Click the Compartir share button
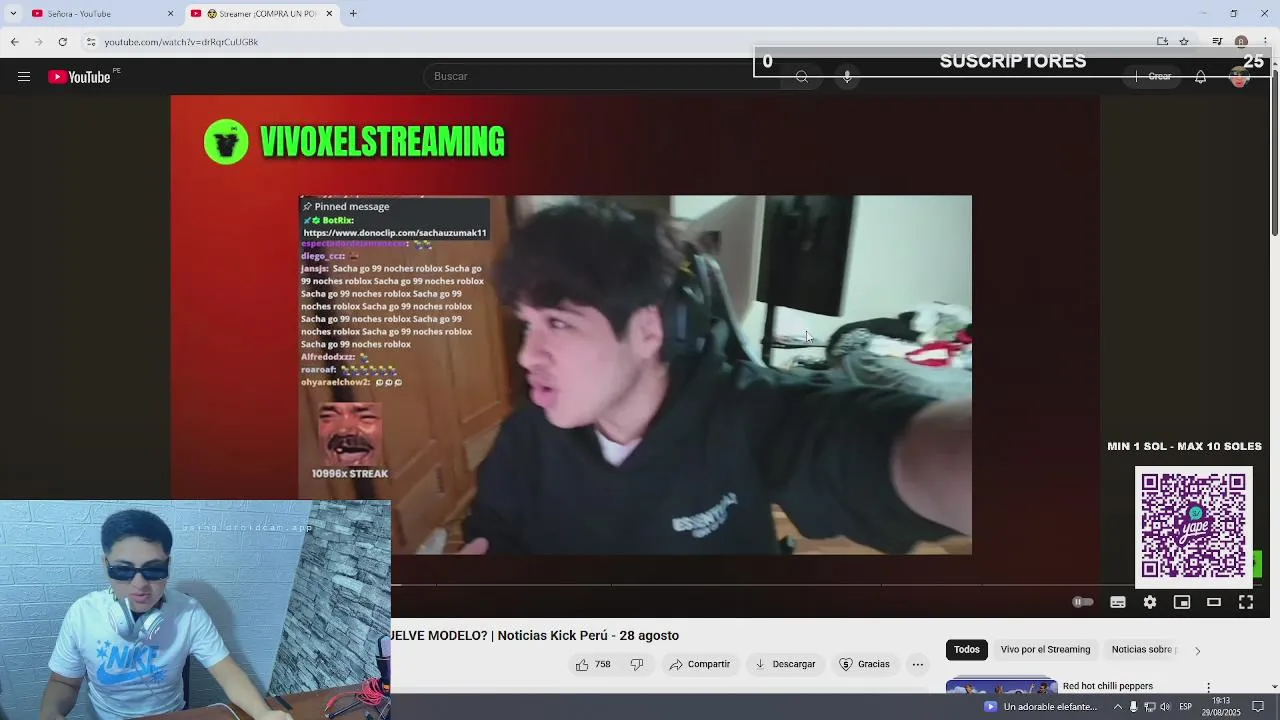This screenshot has width=1280, height=720. 700,664
